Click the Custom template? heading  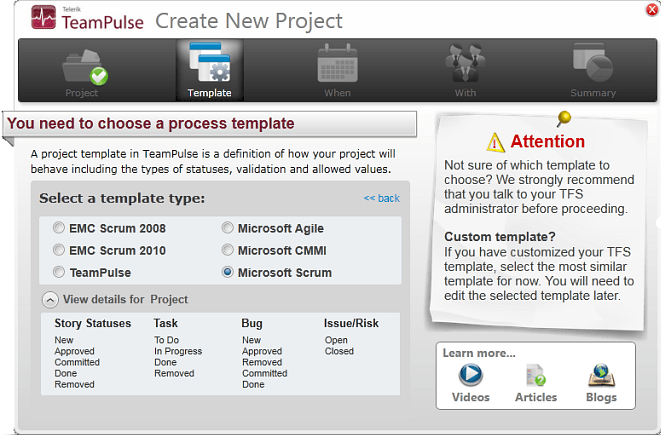(x=500, y=237)
